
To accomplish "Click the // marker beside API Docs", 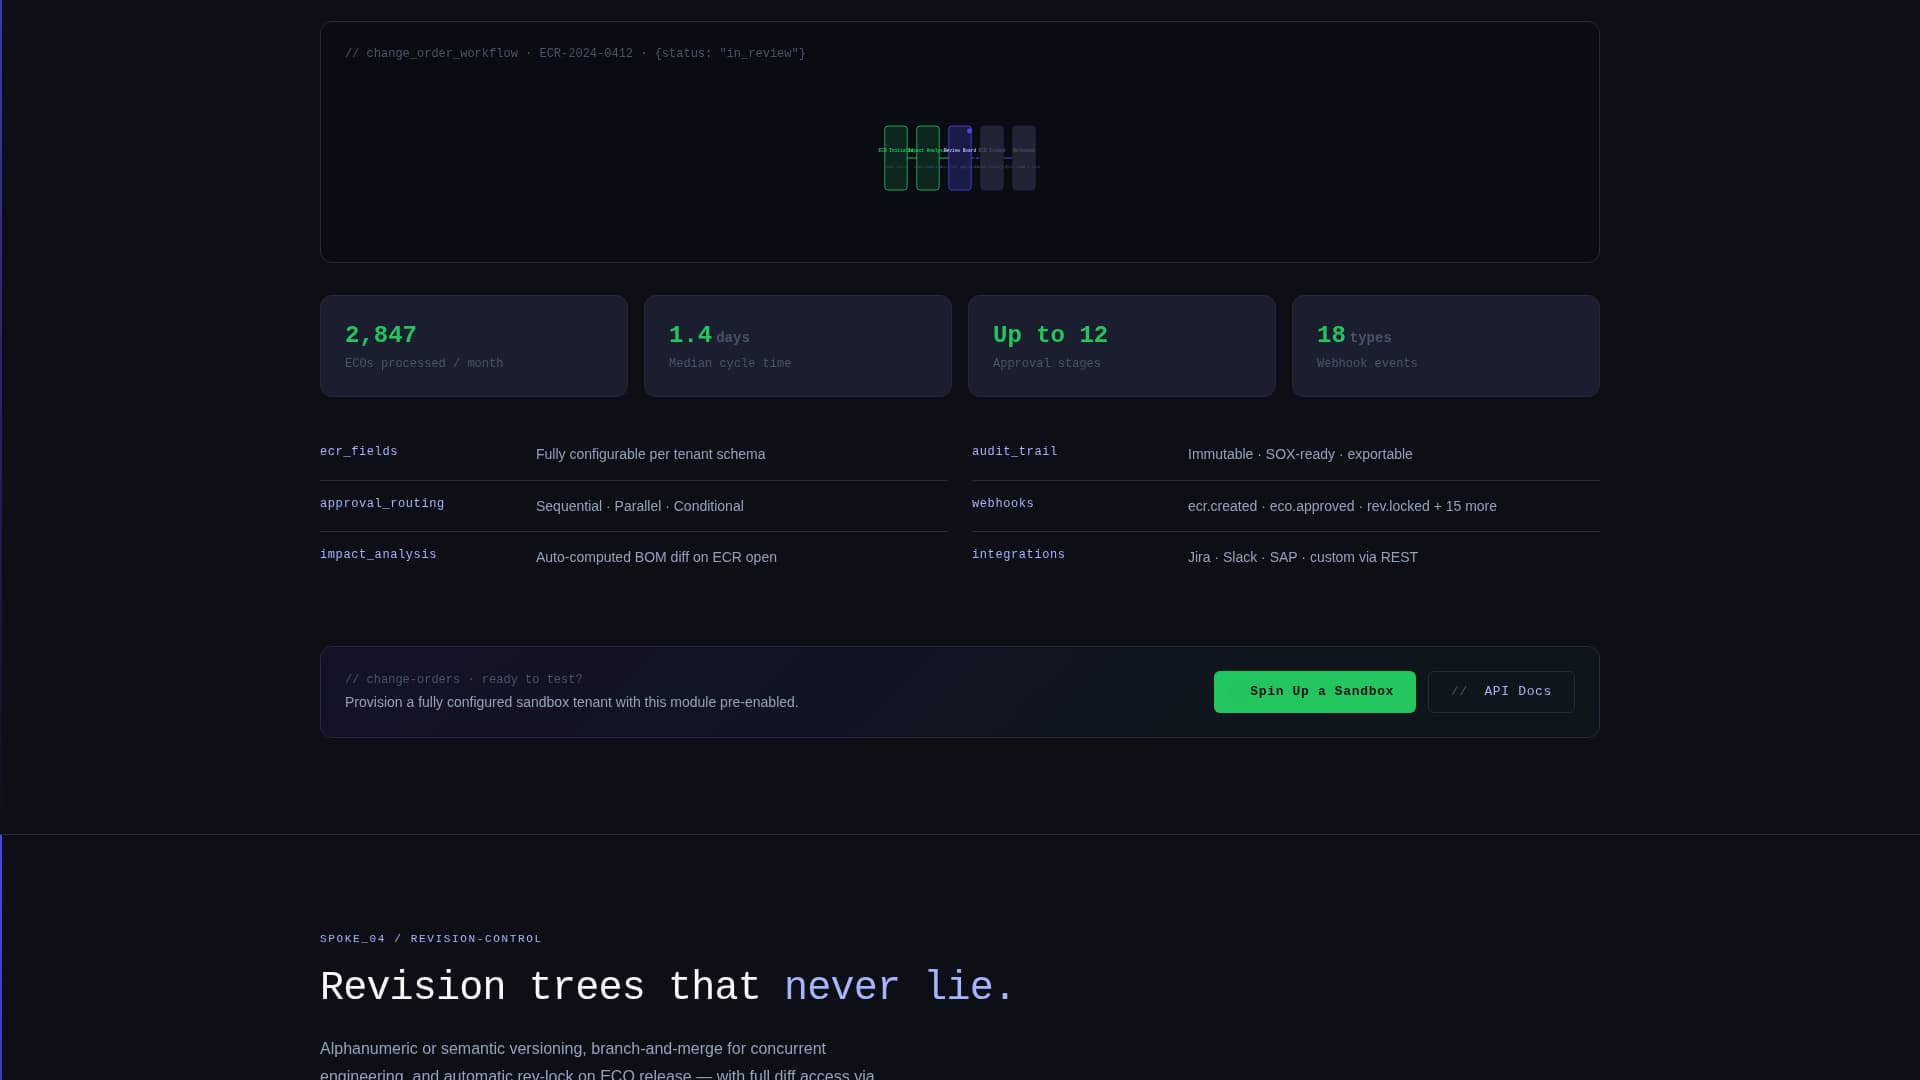I will point(1459,691).
